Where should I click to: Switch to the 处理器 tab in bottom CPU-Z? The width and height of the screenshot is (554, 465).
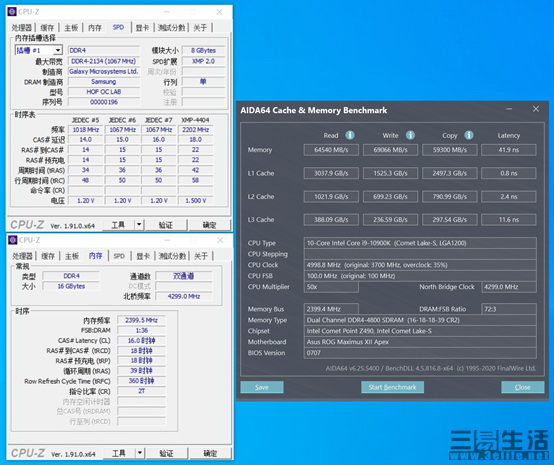tap(23, 256)
